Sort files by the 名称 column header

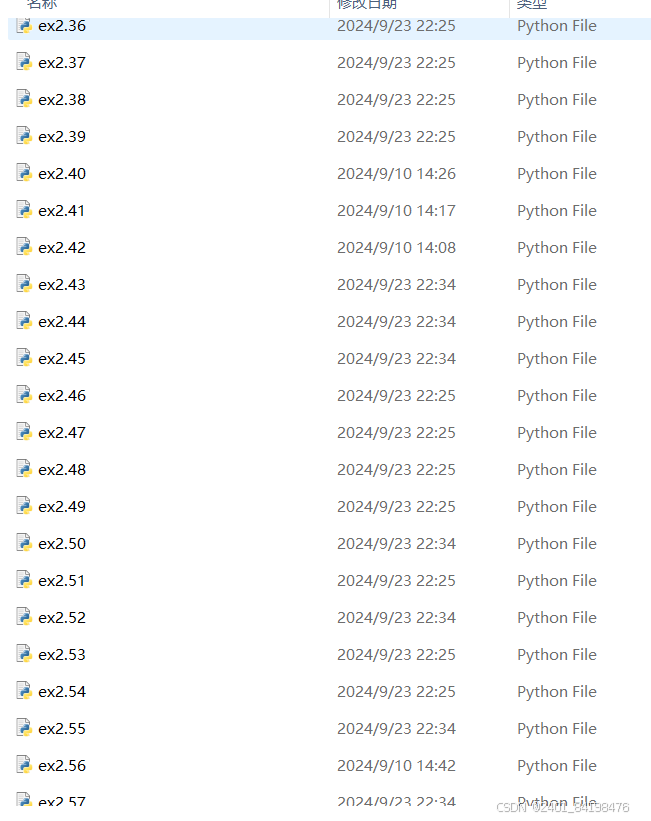42,5
